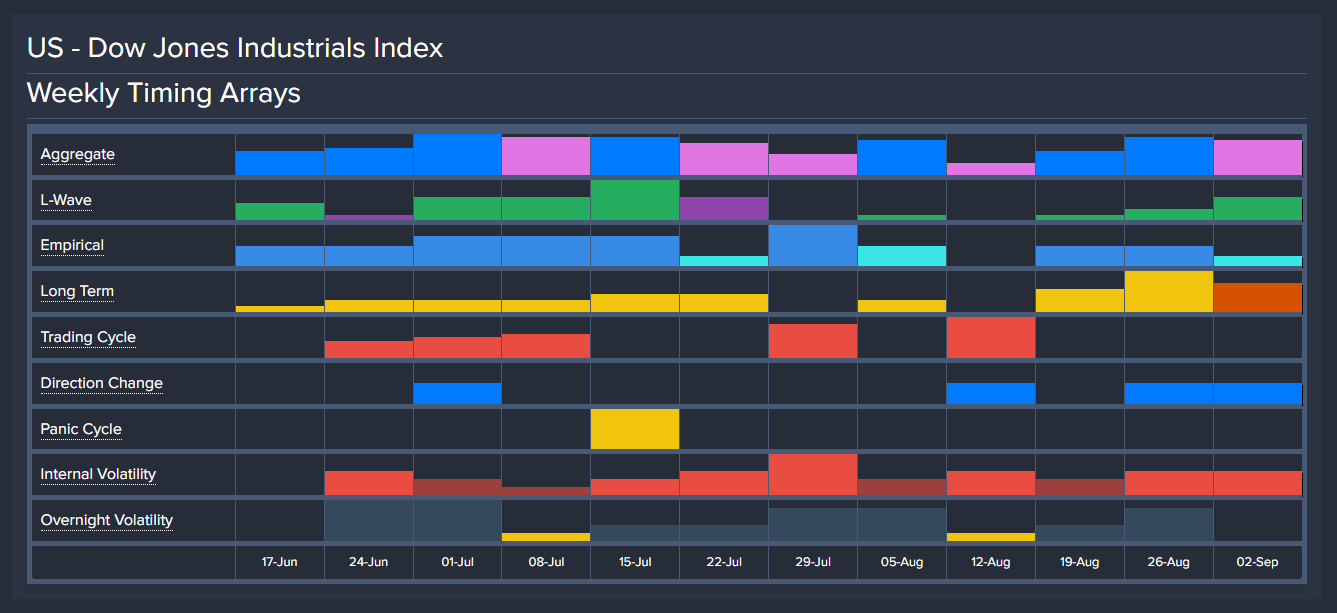Select the green L-Wave bar for 17-Jun
This screenshot has height=613, width=1337.
click(x=279, y=211)
